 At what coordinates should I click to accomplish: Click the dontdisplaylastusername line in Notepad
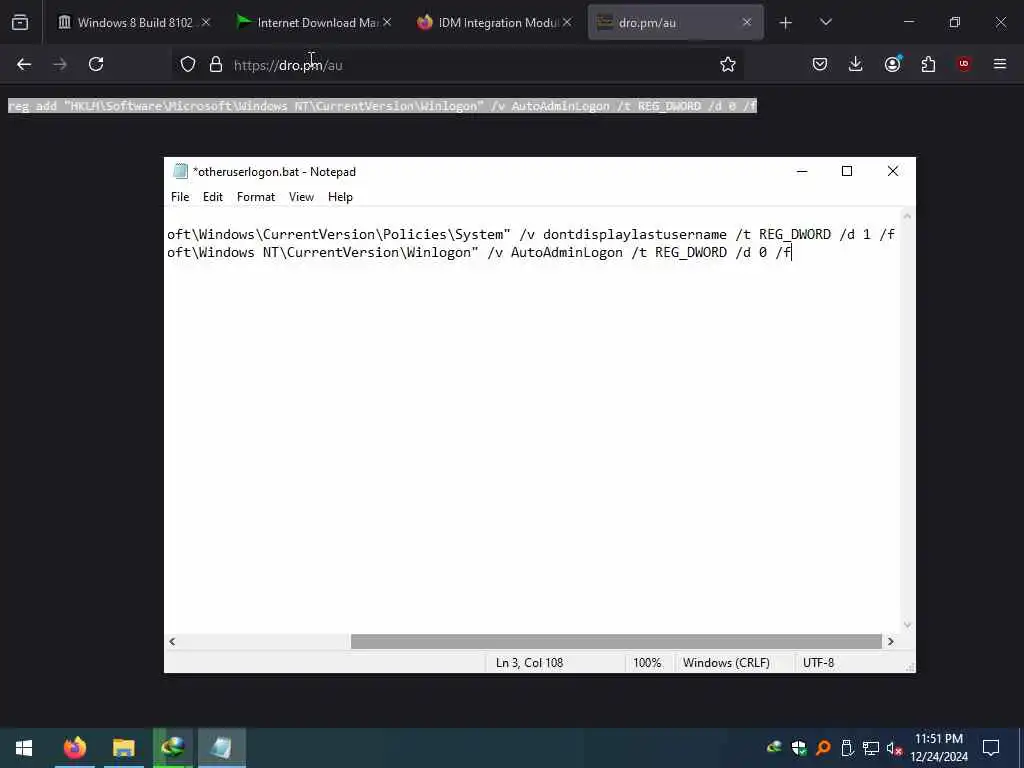[x=531, y=234]
